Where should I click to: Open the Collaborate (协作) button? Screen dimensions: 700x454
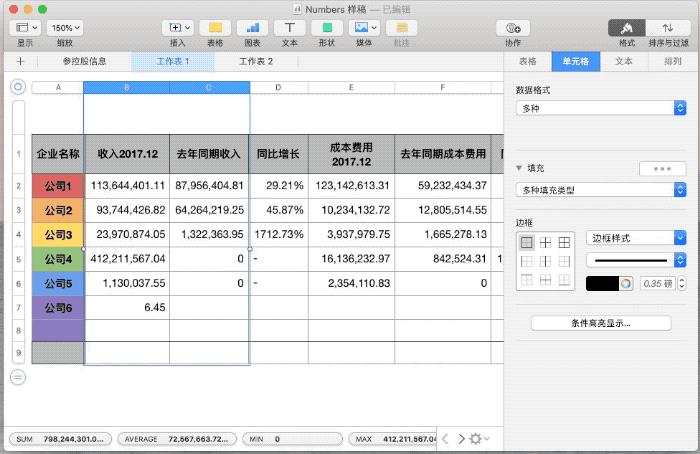pos(513,28)
